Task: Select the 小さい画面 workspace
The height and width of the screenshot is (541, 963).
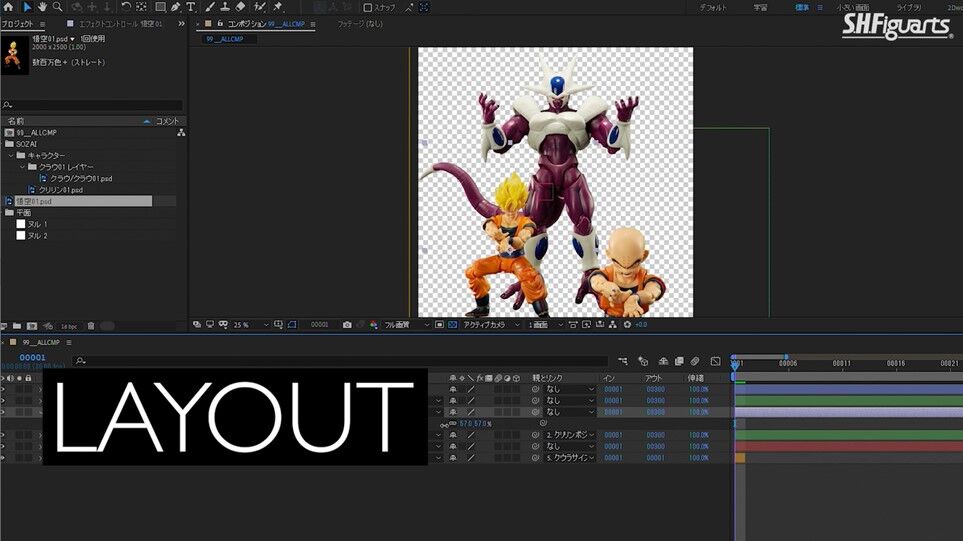Action: [852, 7]
